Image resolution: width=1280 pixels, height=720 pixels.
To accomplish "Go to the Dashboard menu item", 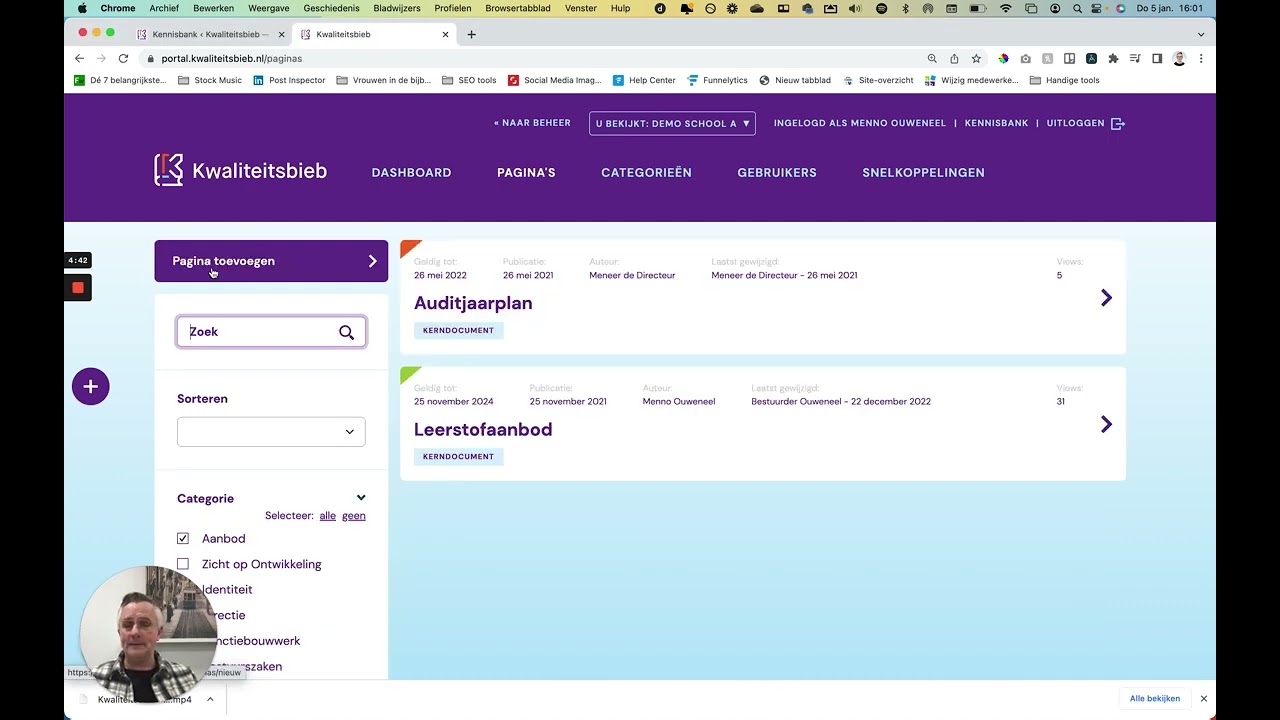I will tap(411, 173).
